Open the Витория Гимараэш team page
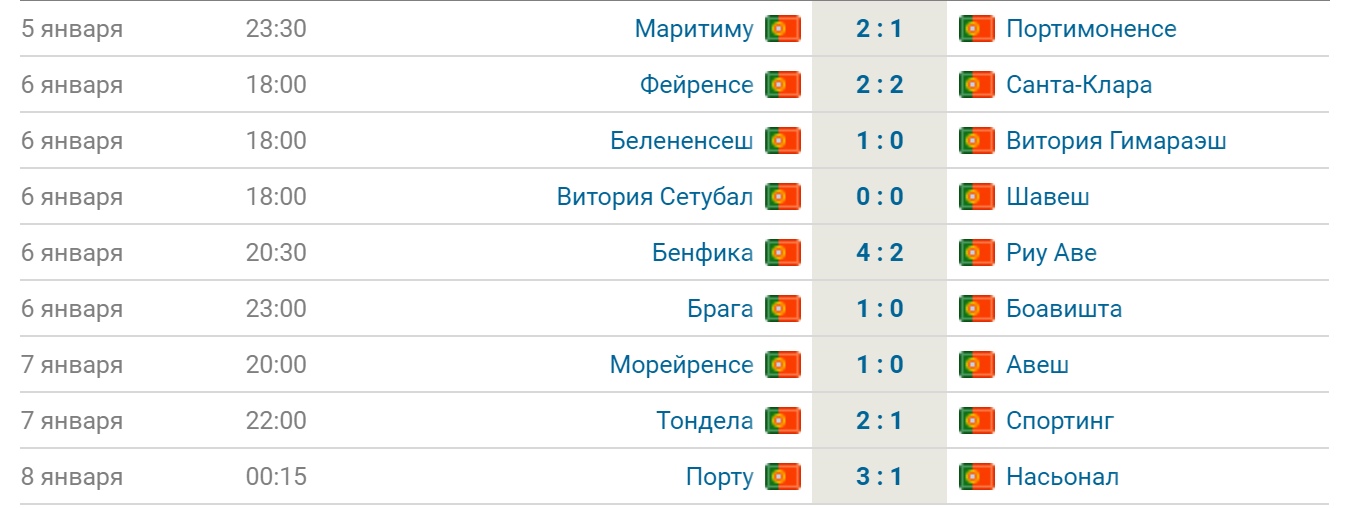Screen dimensions: 1365x508 coord(1117,141)
